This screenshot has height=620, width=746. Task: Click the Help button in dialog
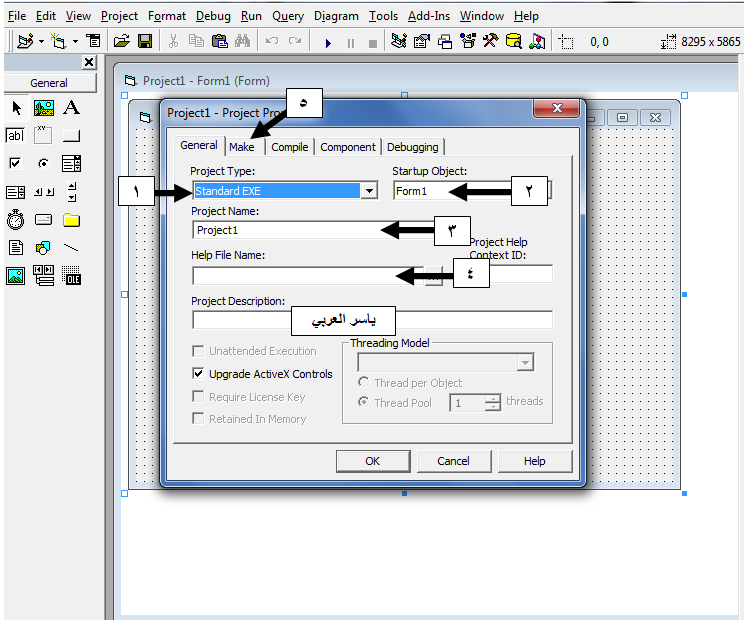(534, 461)
